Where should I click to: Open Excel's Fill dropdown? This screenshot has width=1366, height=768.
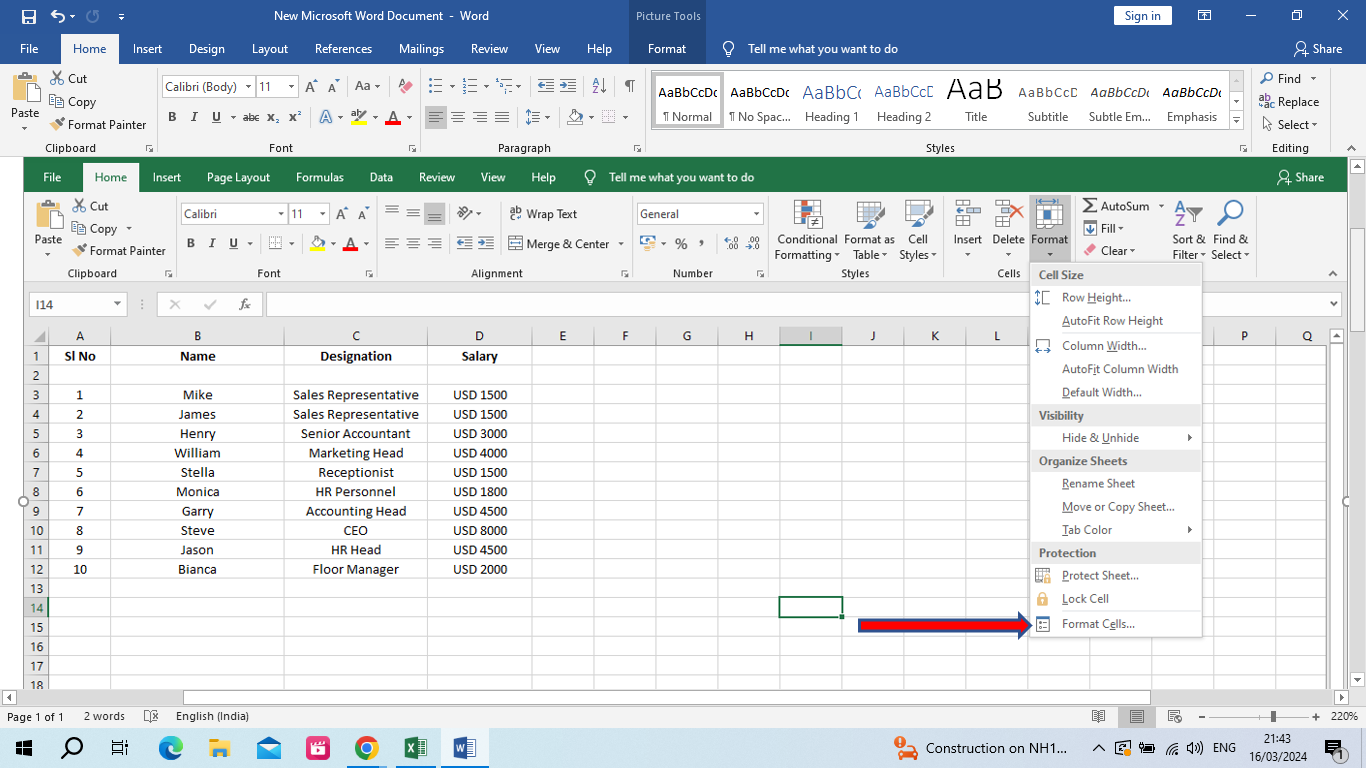coord(1103,229)
